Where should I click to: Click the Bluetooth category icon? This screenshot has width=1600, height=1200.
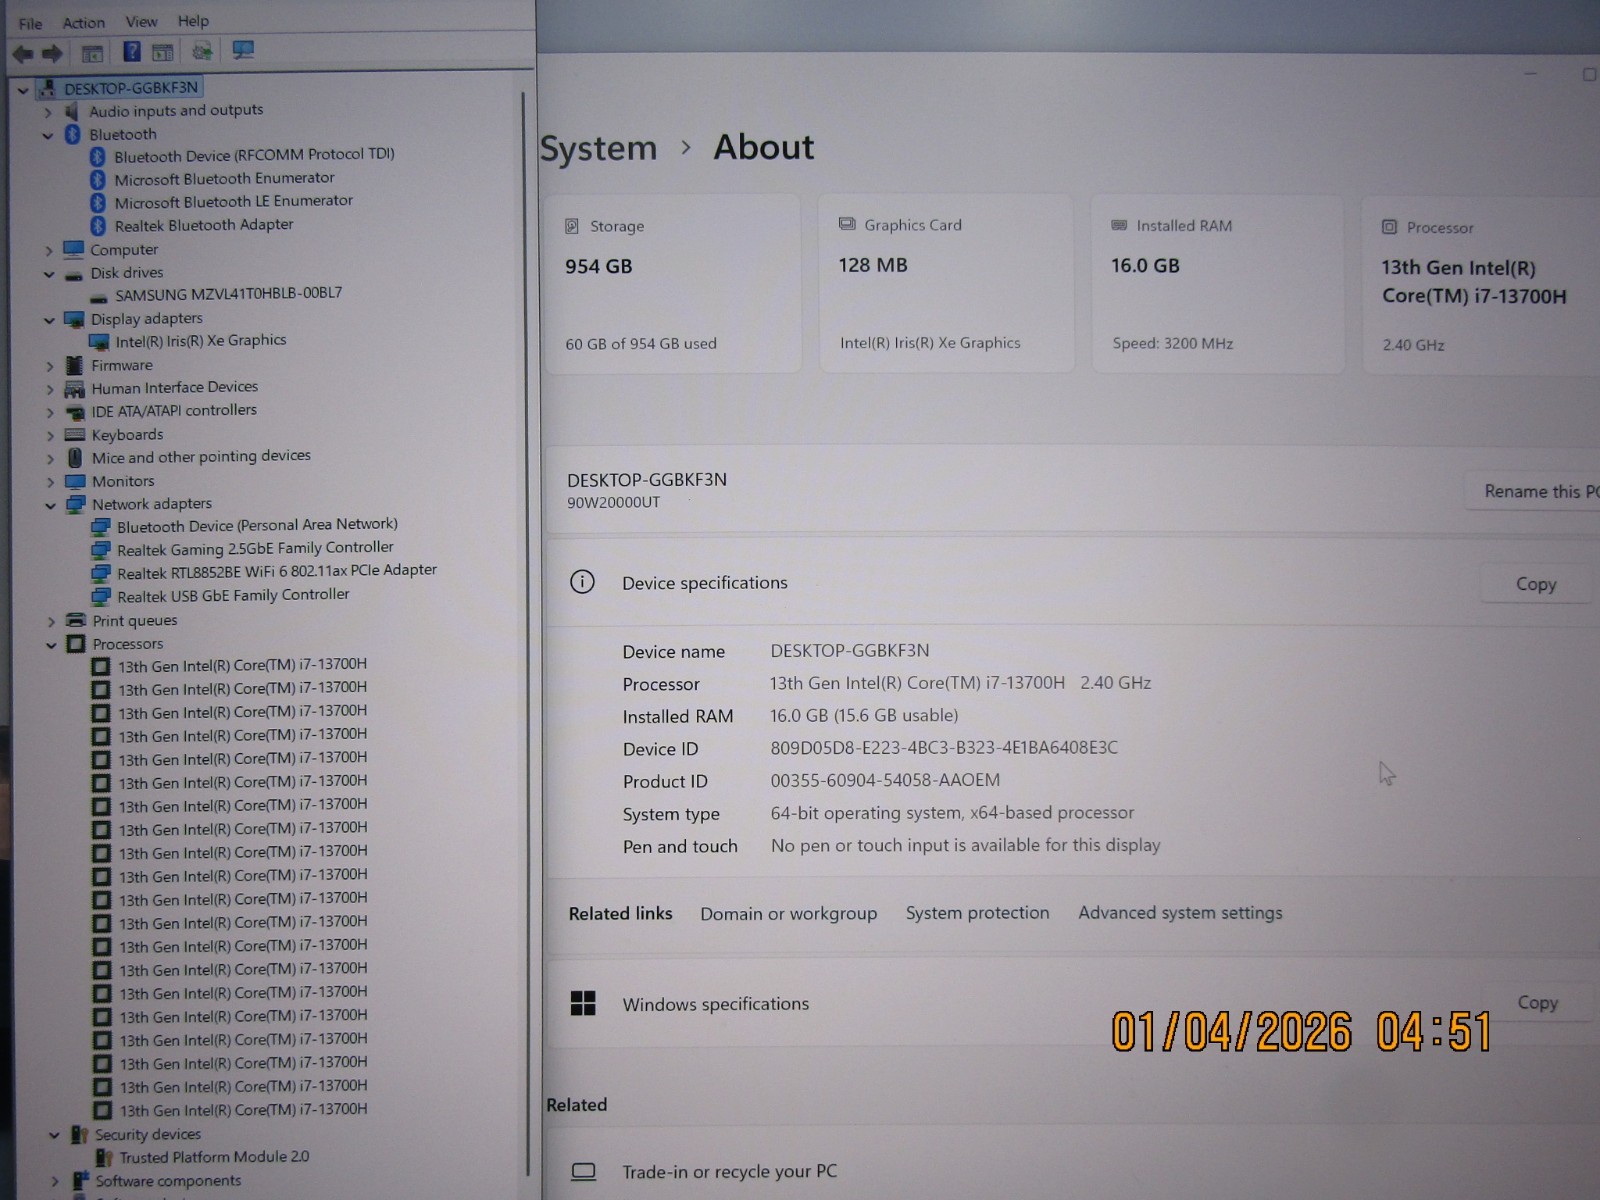tap(73, 134)
